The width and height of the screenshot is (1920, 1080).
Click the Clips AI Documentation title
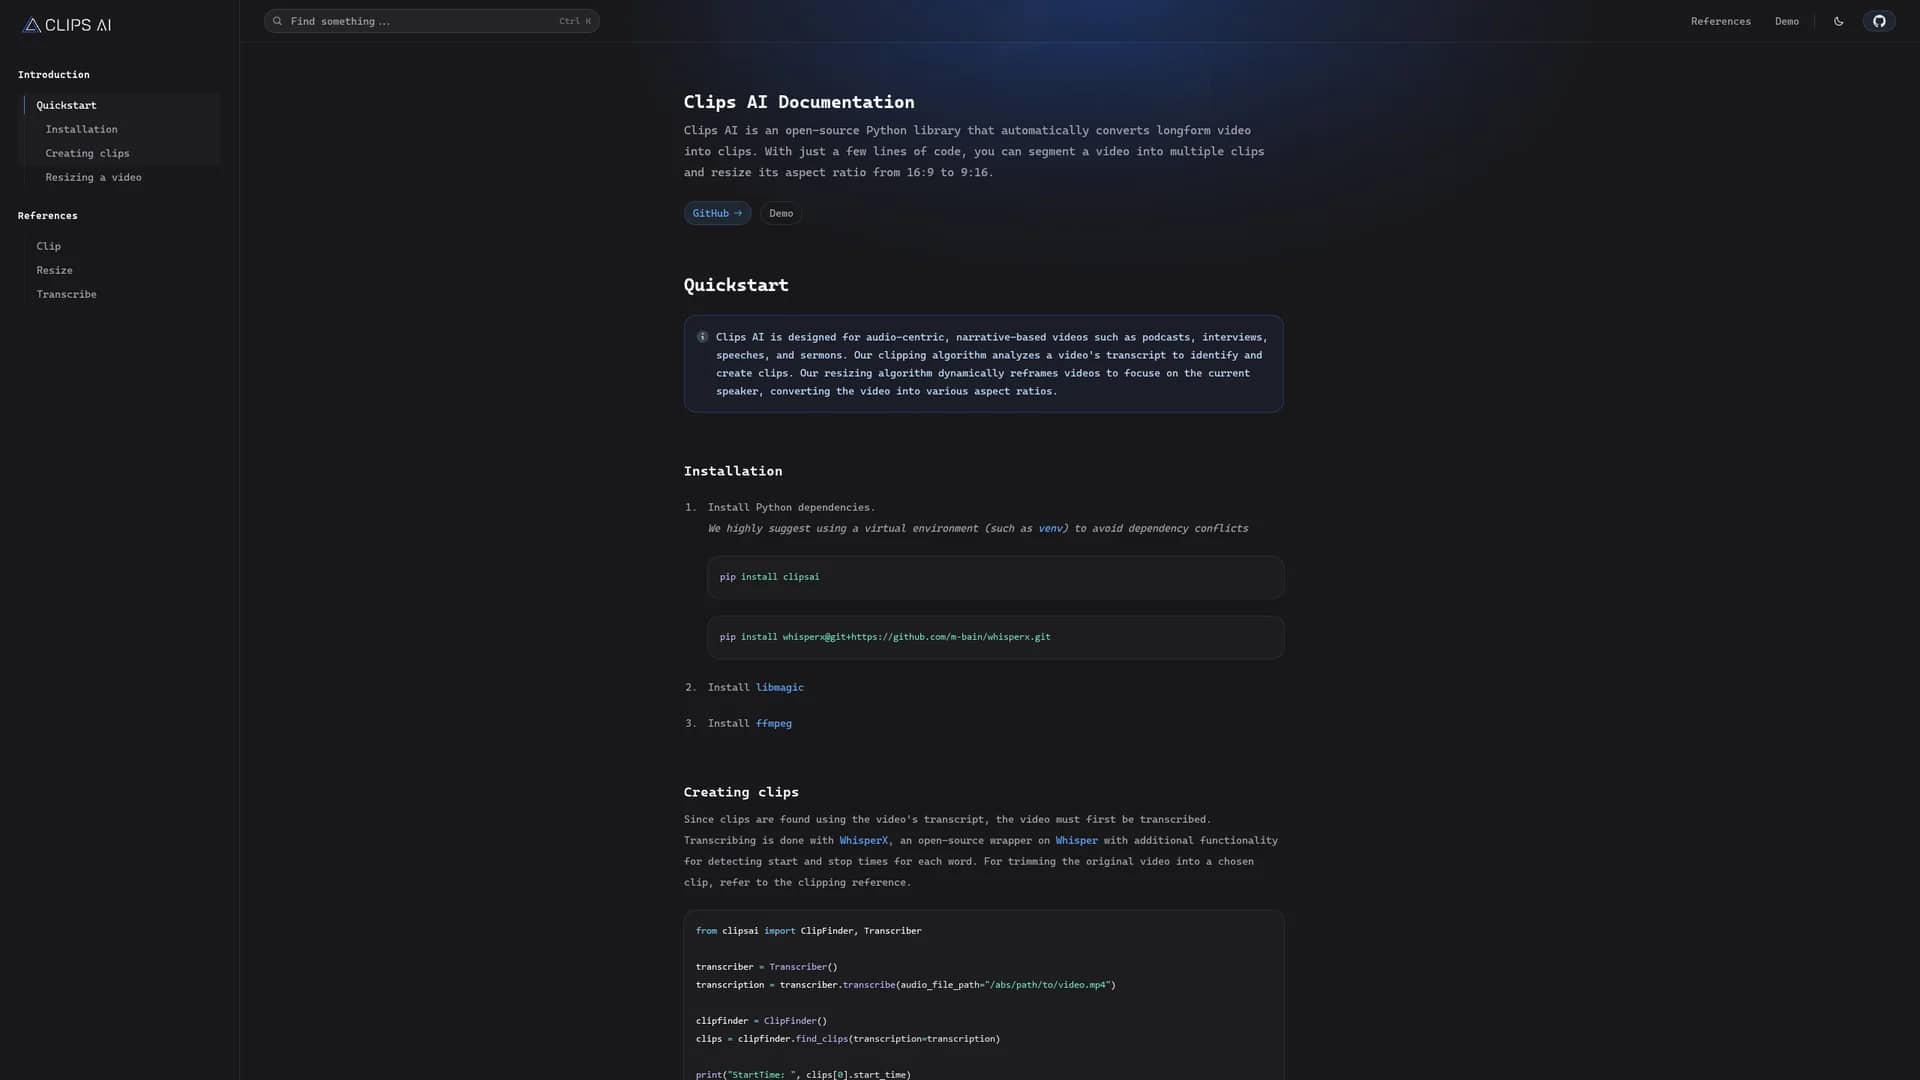pos(799,102)
